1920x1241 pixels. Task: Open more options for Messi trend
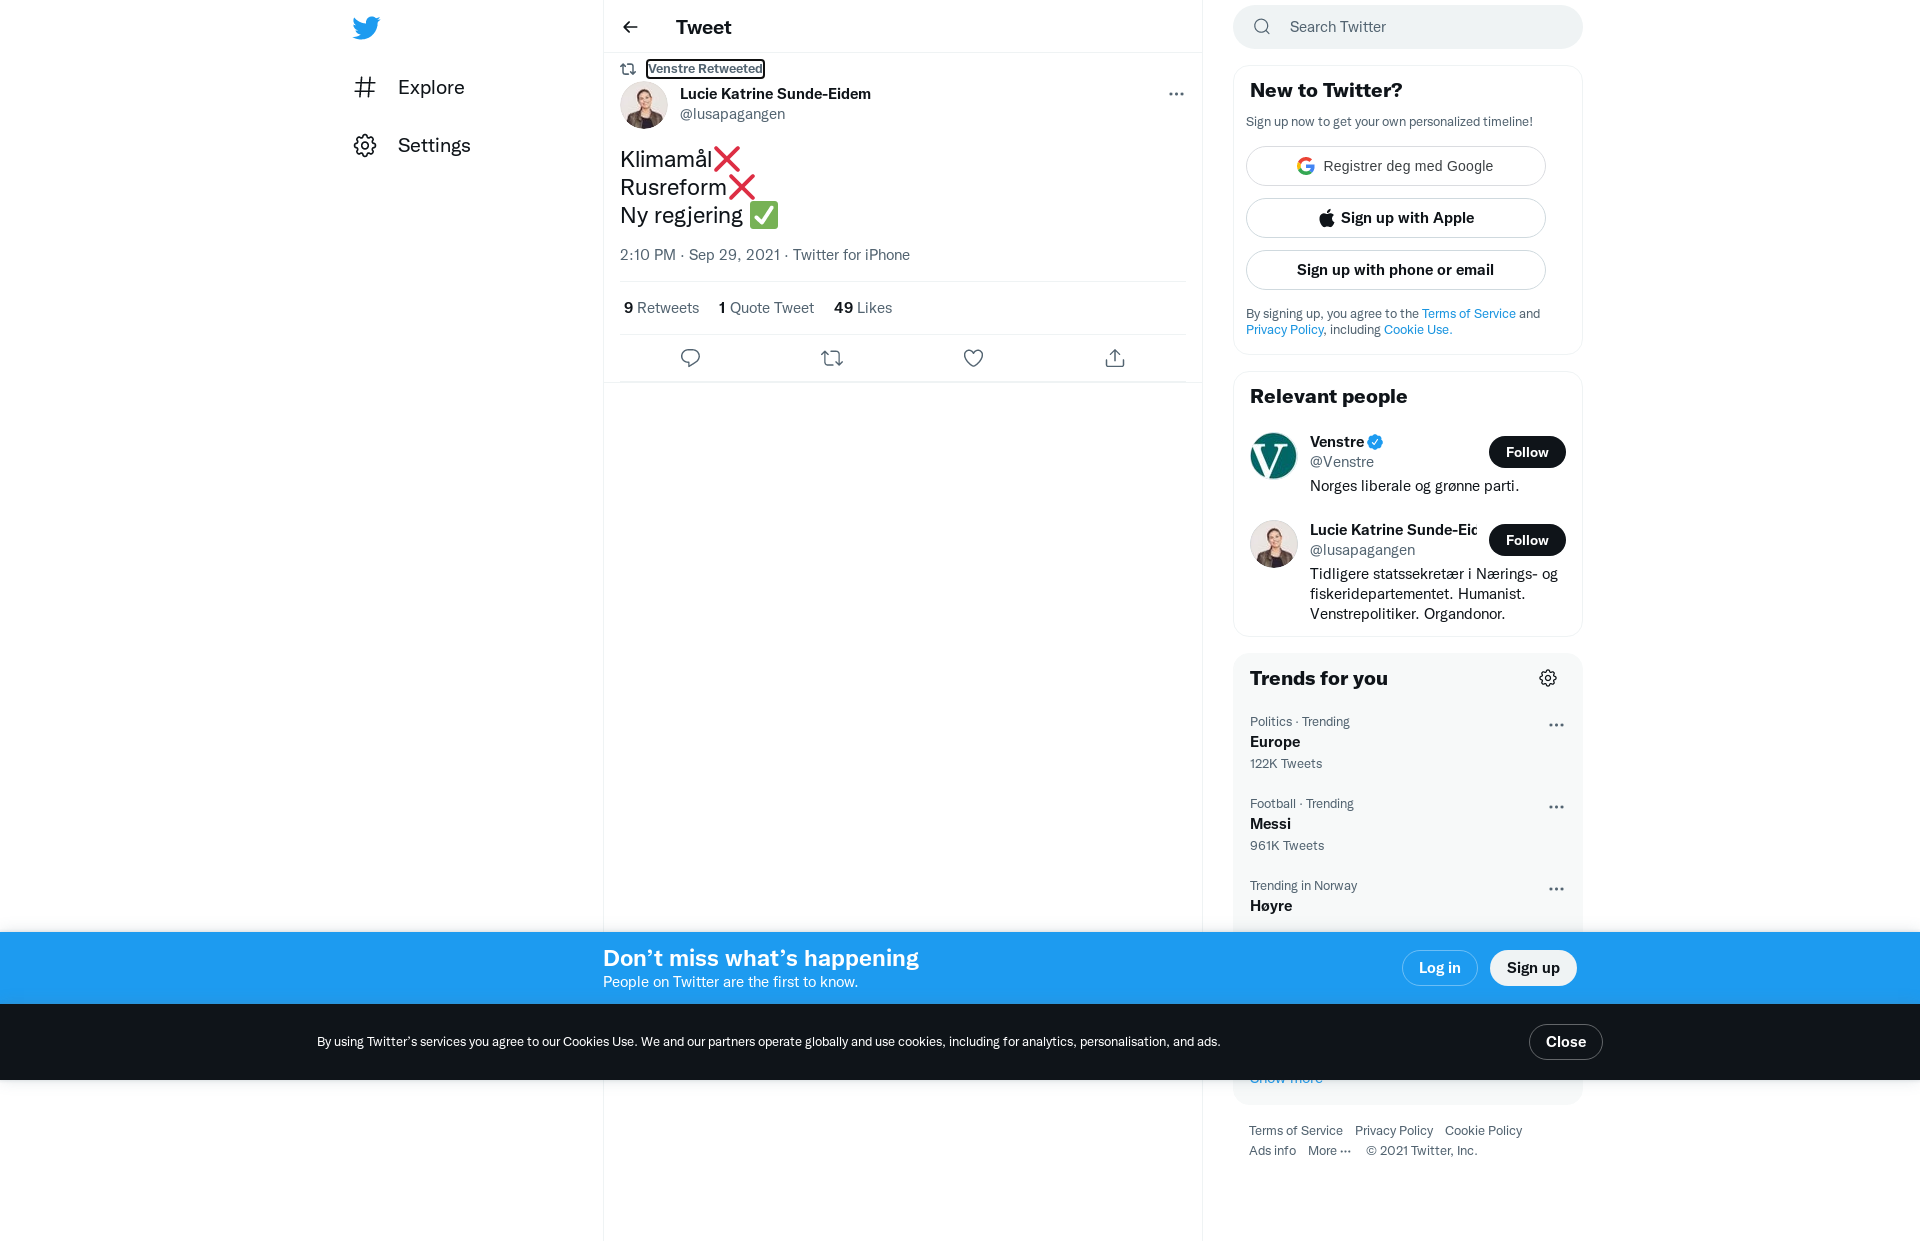click(x=1556, y=807)
